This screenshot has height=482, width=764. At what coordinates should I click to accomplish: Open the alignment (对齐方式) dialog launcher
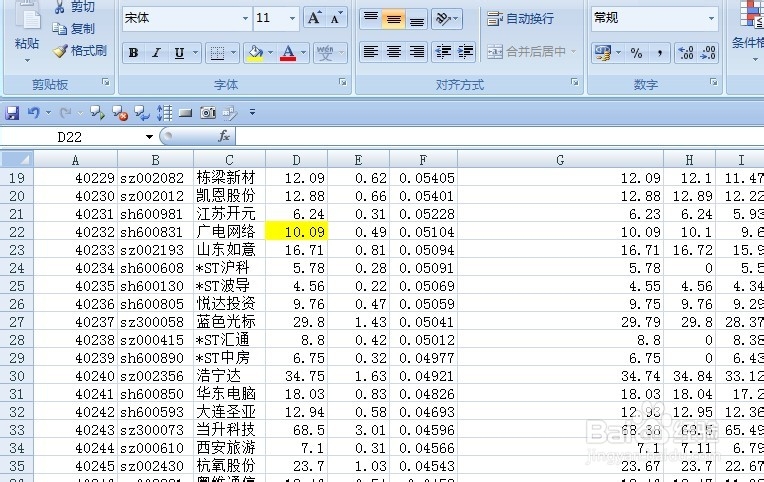[x=574, y=82]
